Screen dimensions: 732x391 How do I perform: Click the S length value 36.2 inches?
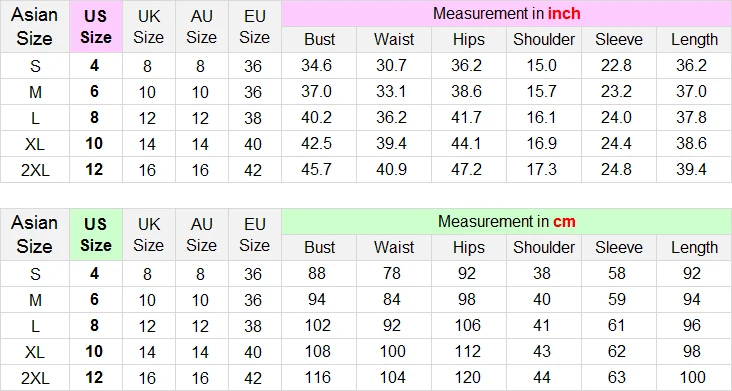pyautogui.click(x=691, y=65)
